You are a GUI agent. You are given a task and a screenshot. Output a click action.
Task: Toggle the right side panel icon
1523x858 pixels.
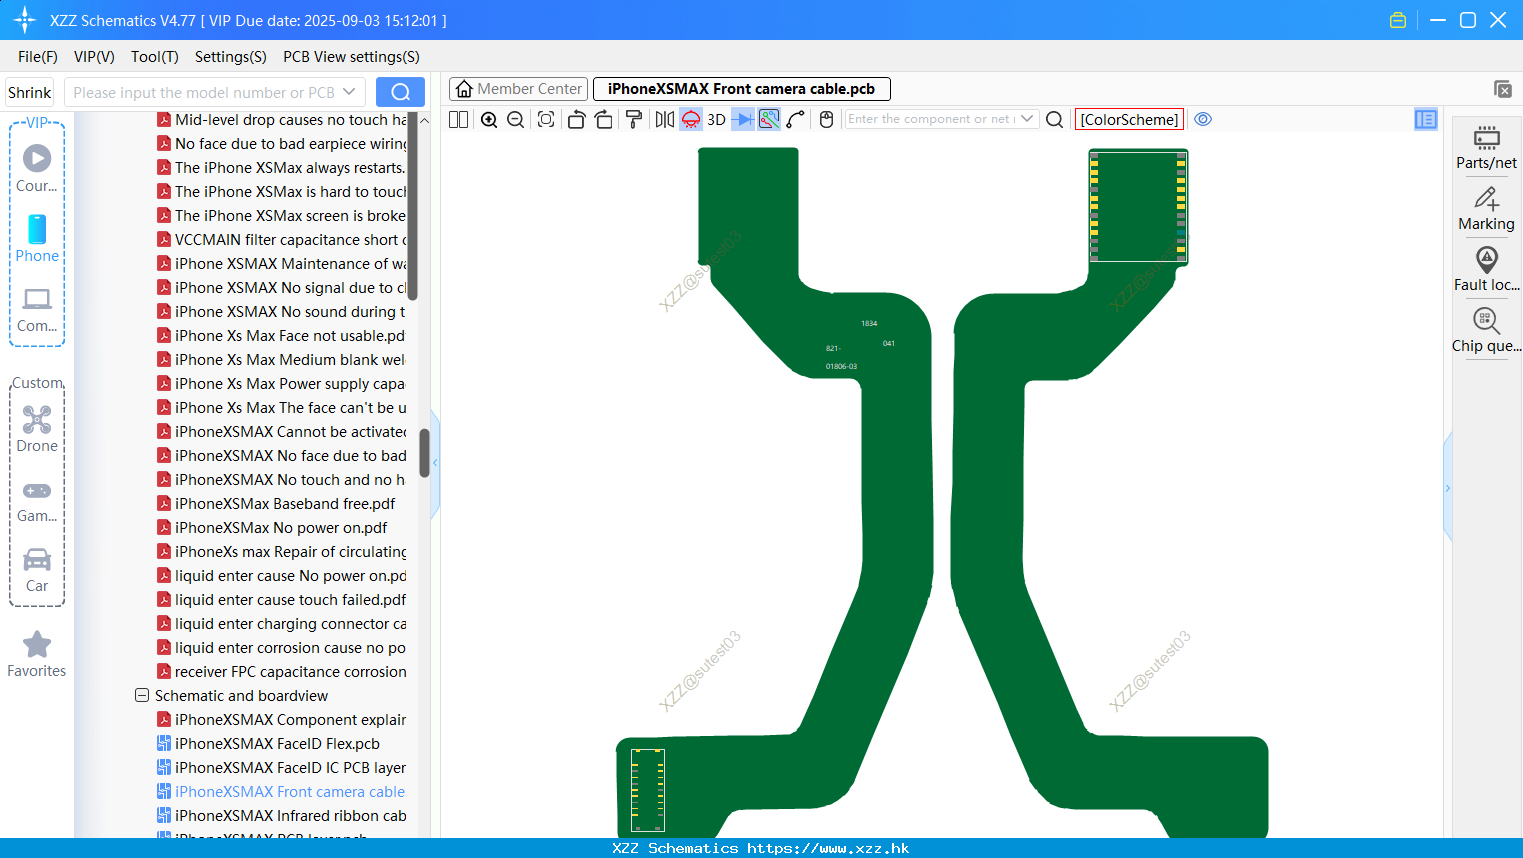(1425, 120)
